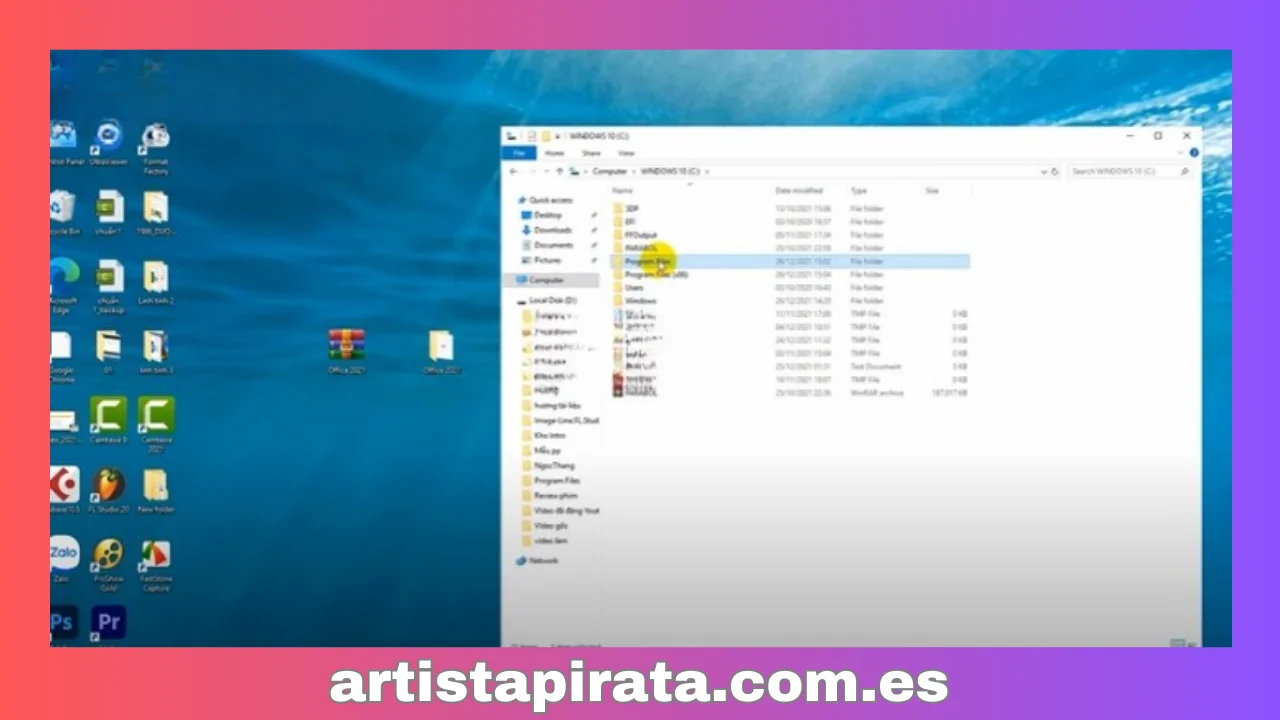1280x720 pixels.
Task: Open Explorer Help question-mark icon
Action: pyautogui.click(x=1194, y=153)
